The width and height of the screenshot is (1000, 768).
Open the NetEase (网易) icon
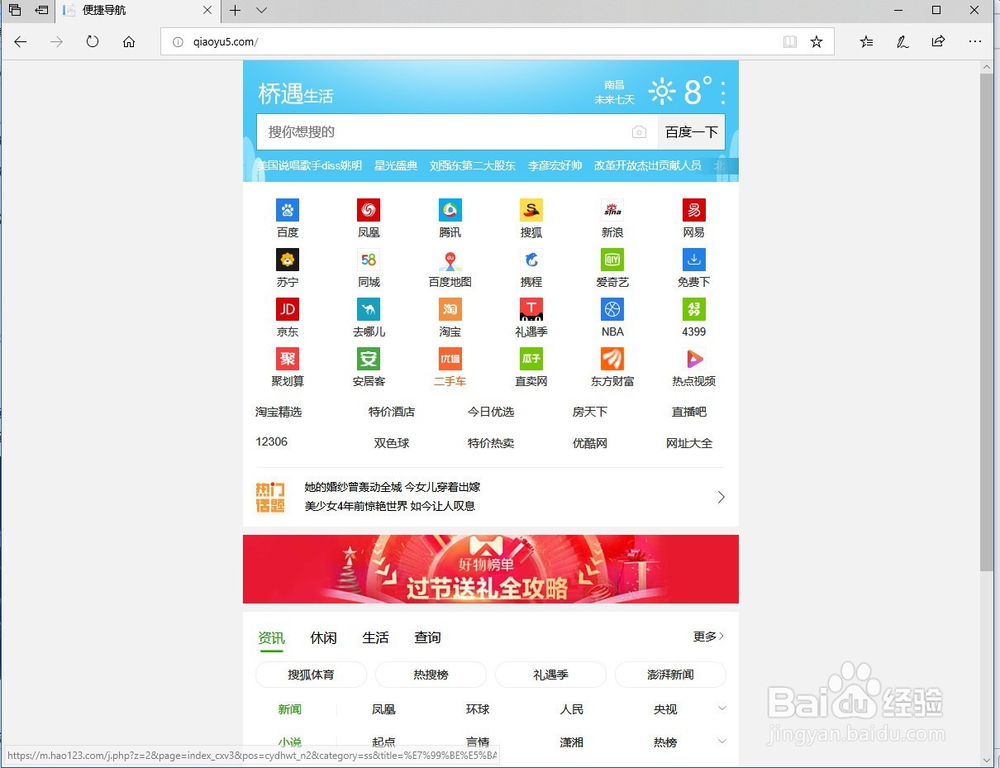point(694,210)
